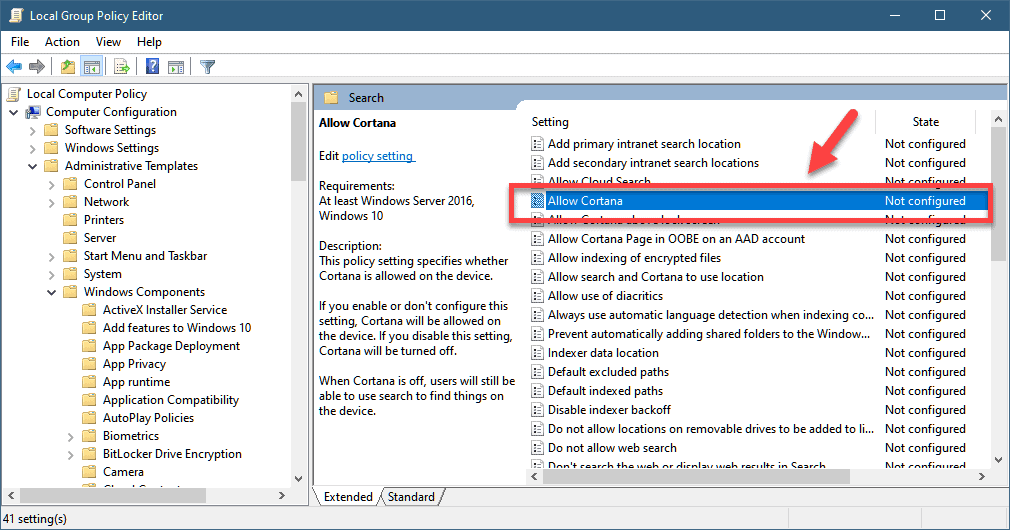This screenshot has height=530, width=1010.
Task: Select Allow Cortana Page in OOBE setting
Action: [676, 239]
